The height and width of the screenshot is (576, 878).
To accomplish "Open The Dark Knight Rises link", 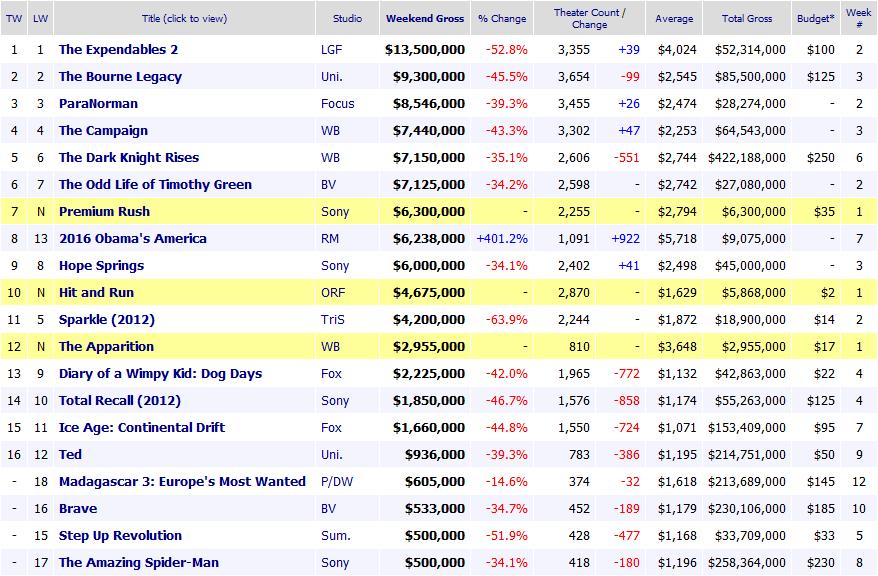I will (x=129, y=158).
